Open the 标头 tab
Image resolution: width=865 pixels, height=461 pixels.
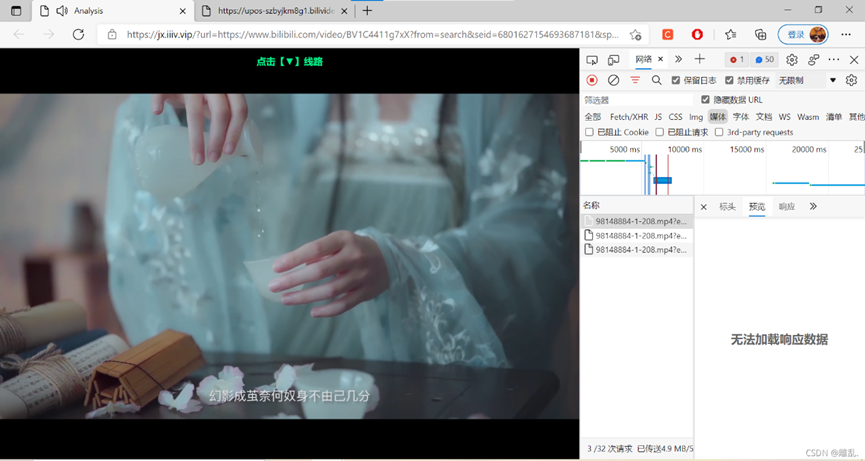(727, 207)
